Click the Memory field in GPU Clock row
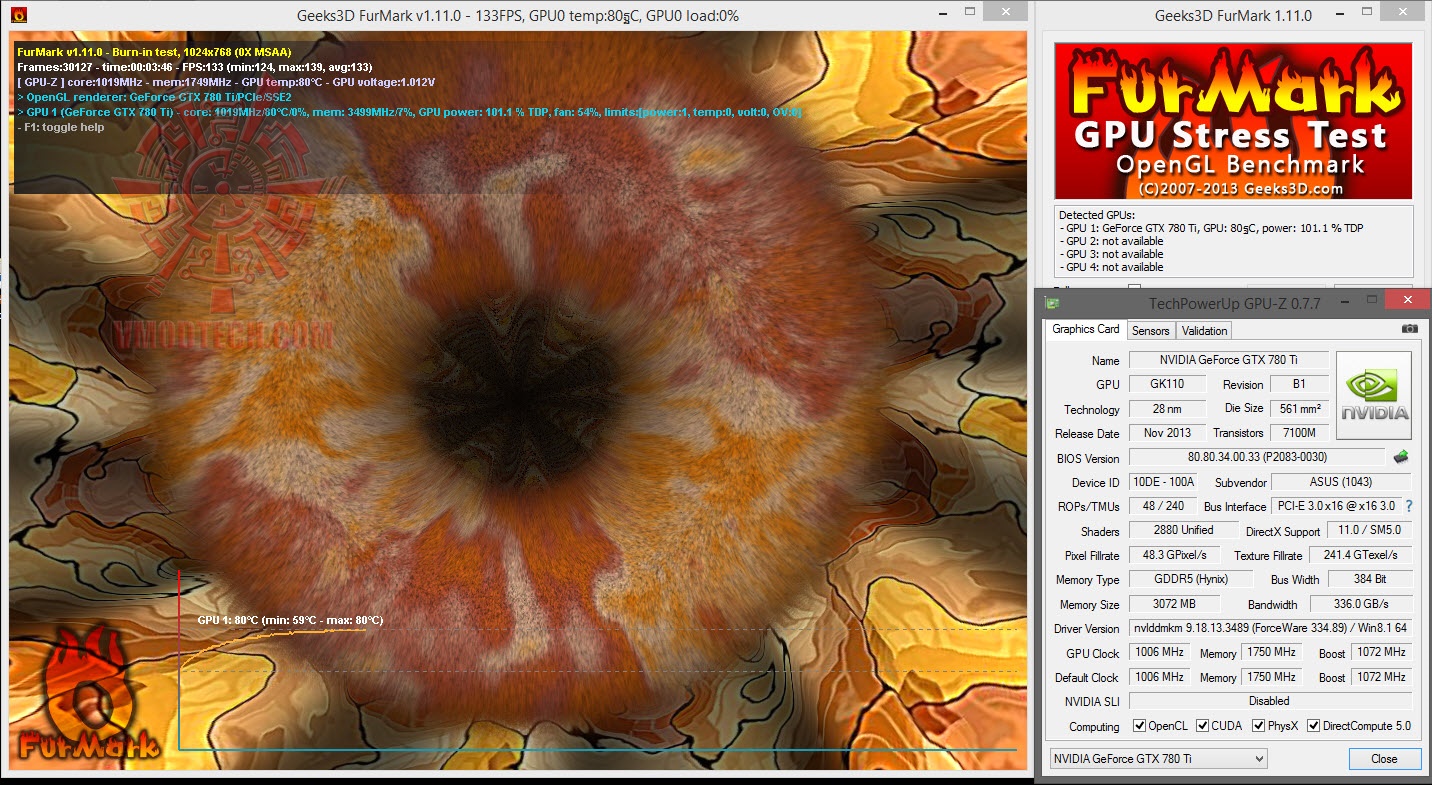The height and width of the screenshot is (785, 1432). tap(1272, 652)
